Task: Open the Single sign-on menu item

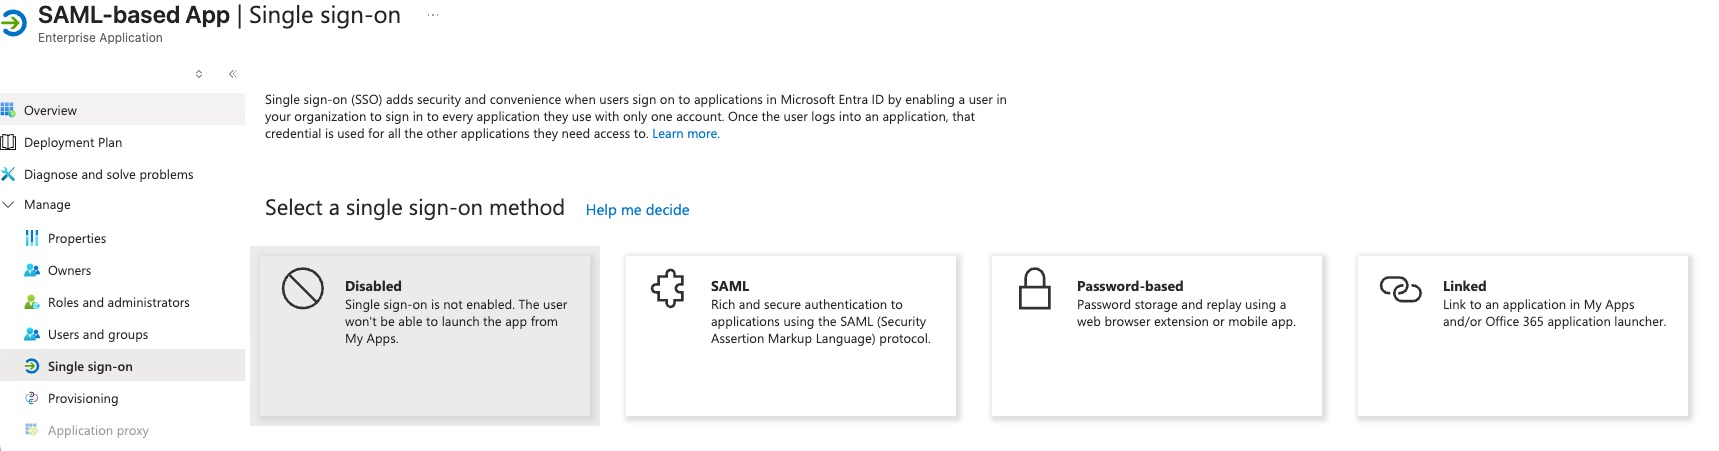Action: tap(90, 366)
